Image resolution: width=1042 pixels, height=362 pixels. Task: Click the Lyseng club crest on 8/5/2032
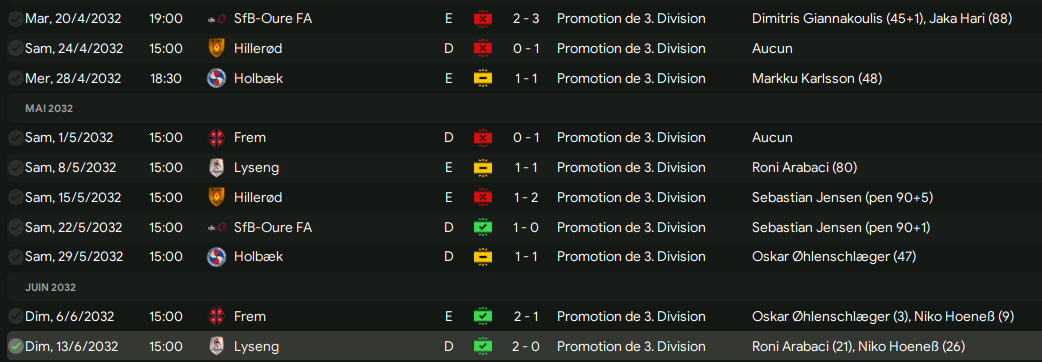pos(217,167)
